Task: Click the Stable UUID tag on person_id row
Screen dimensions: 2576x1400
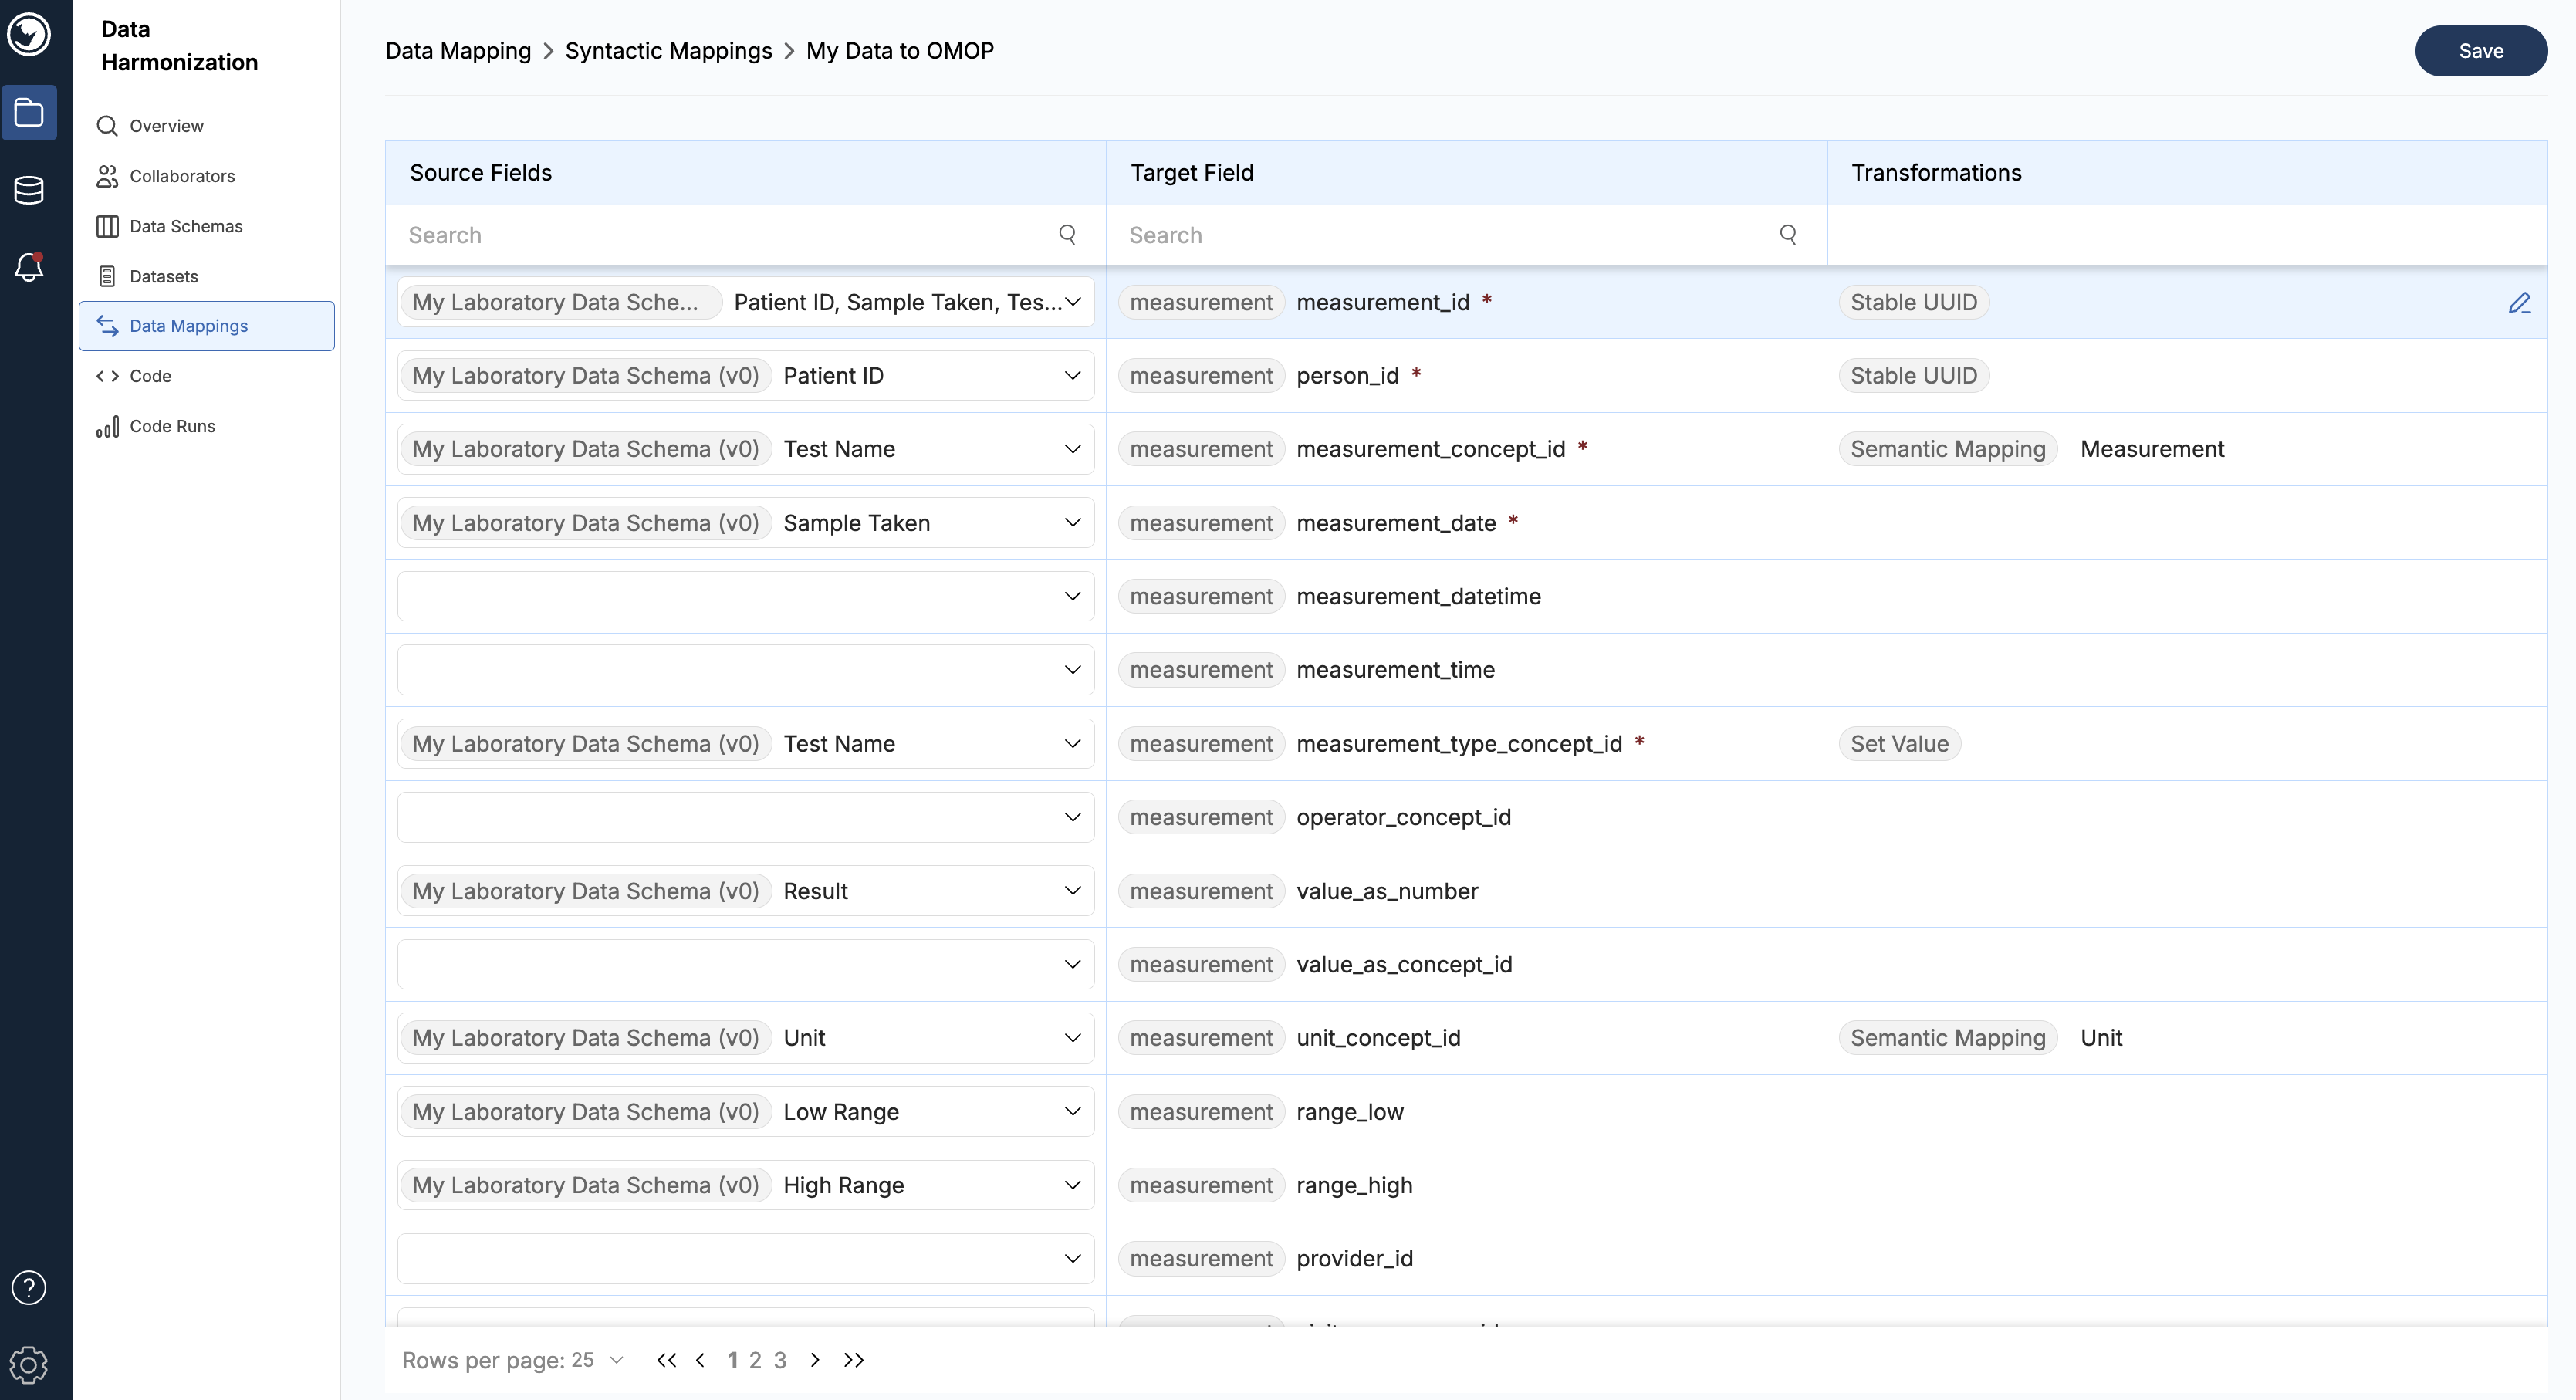Action: coord(1913,376)
